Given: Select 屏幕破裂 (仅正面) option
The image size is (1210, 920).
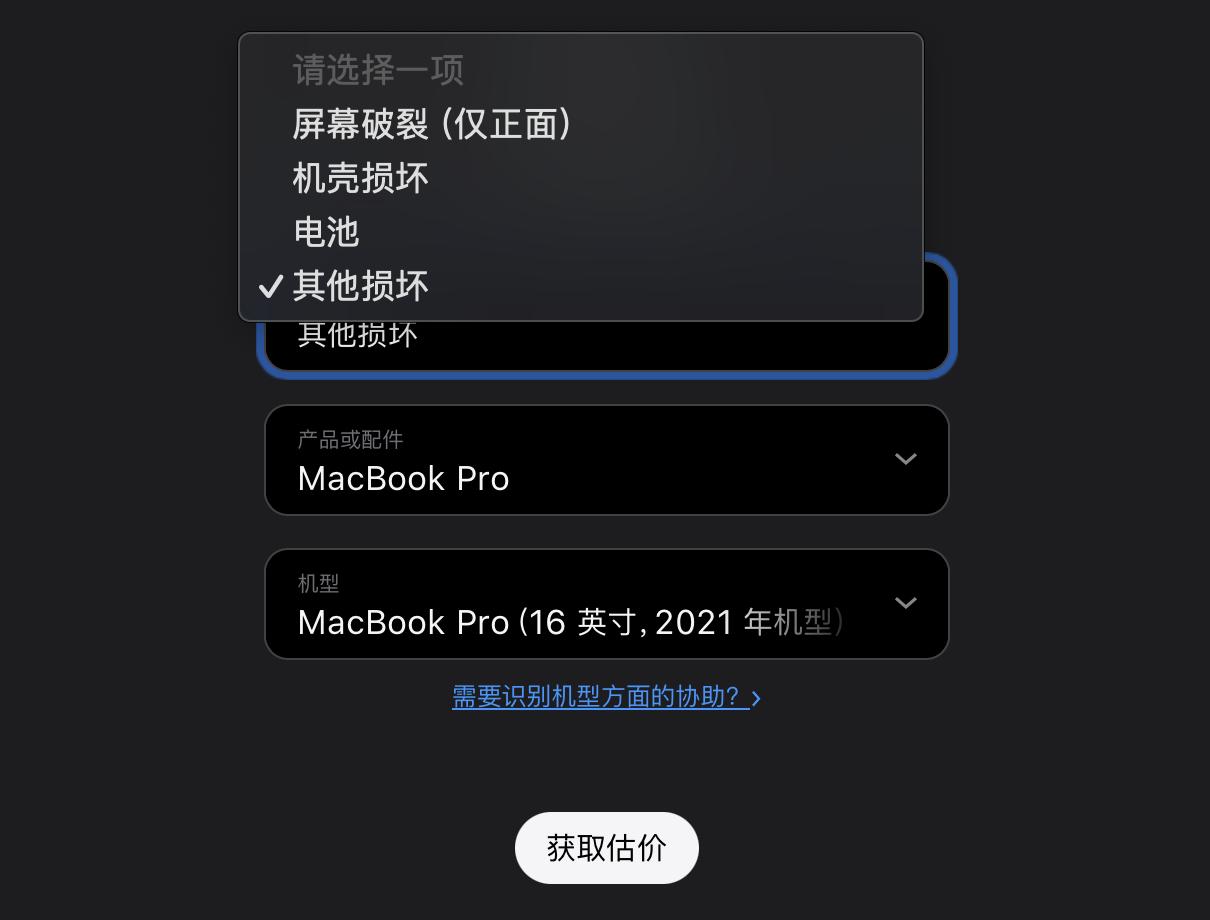Looking at the screenshot, I should (x=580, y=124).
